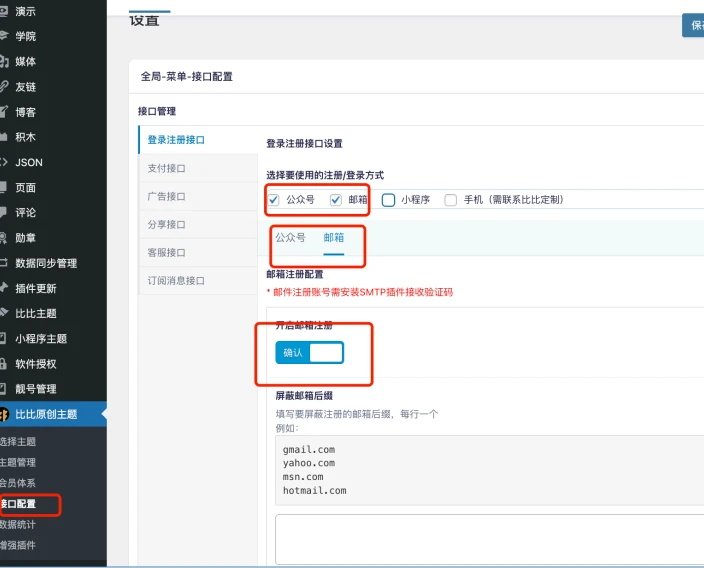Click the hotmail.com example text
This screenshot has width=704, height=568.
pyautogui.click(x=314, y=491)
